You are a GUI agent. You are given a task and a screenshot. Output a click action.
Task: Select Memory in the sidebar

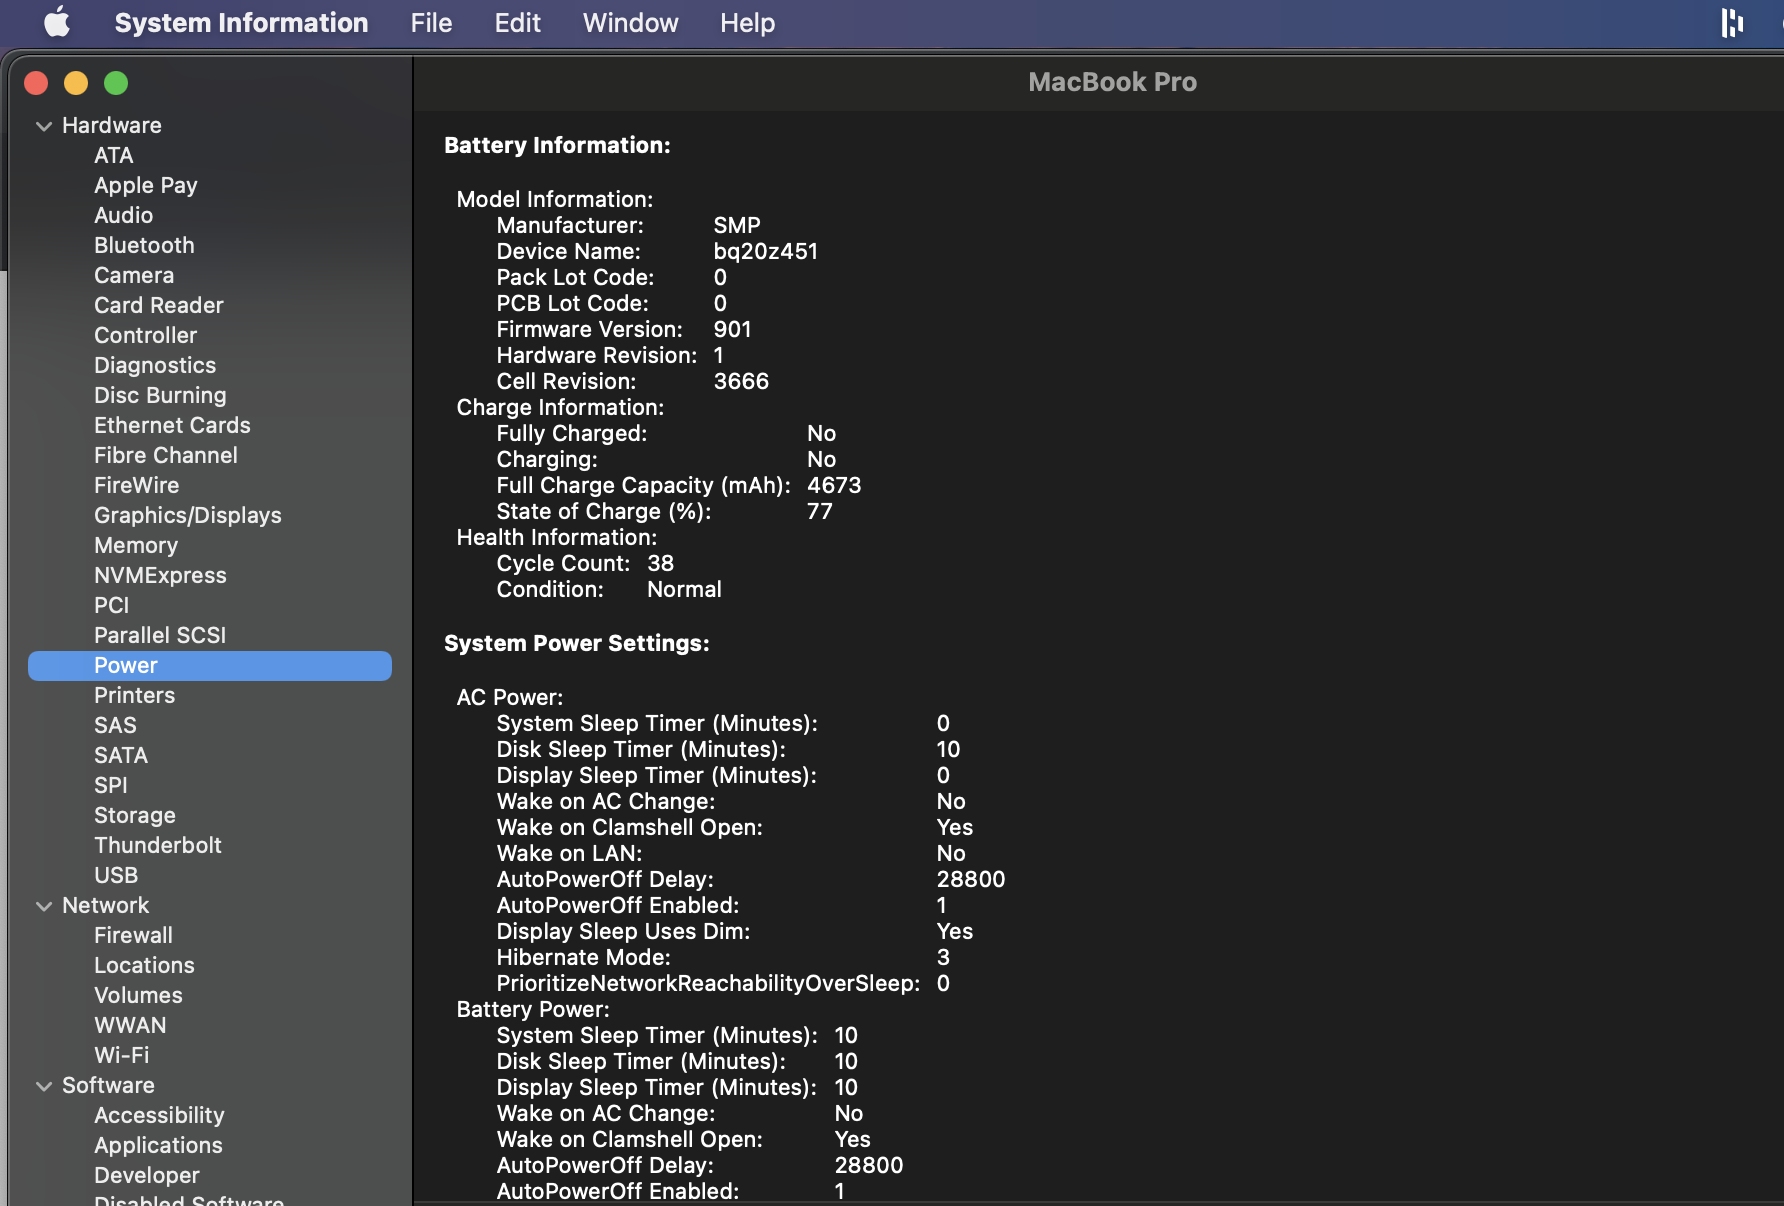[136, 545]
